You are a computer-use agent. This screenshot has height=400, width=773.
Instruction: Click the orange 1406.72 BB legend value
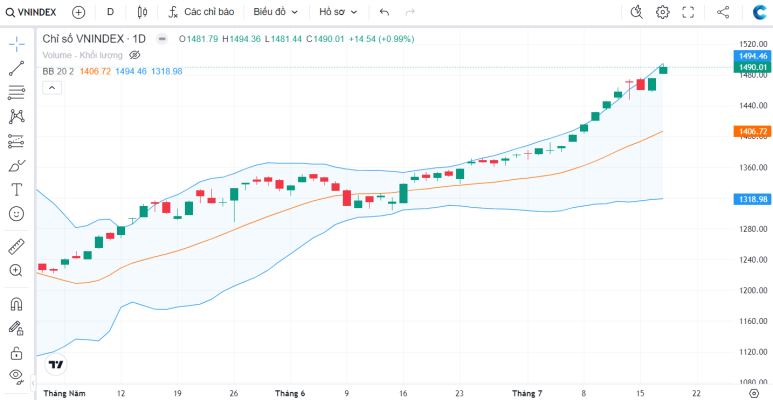(x=95, y=72)
